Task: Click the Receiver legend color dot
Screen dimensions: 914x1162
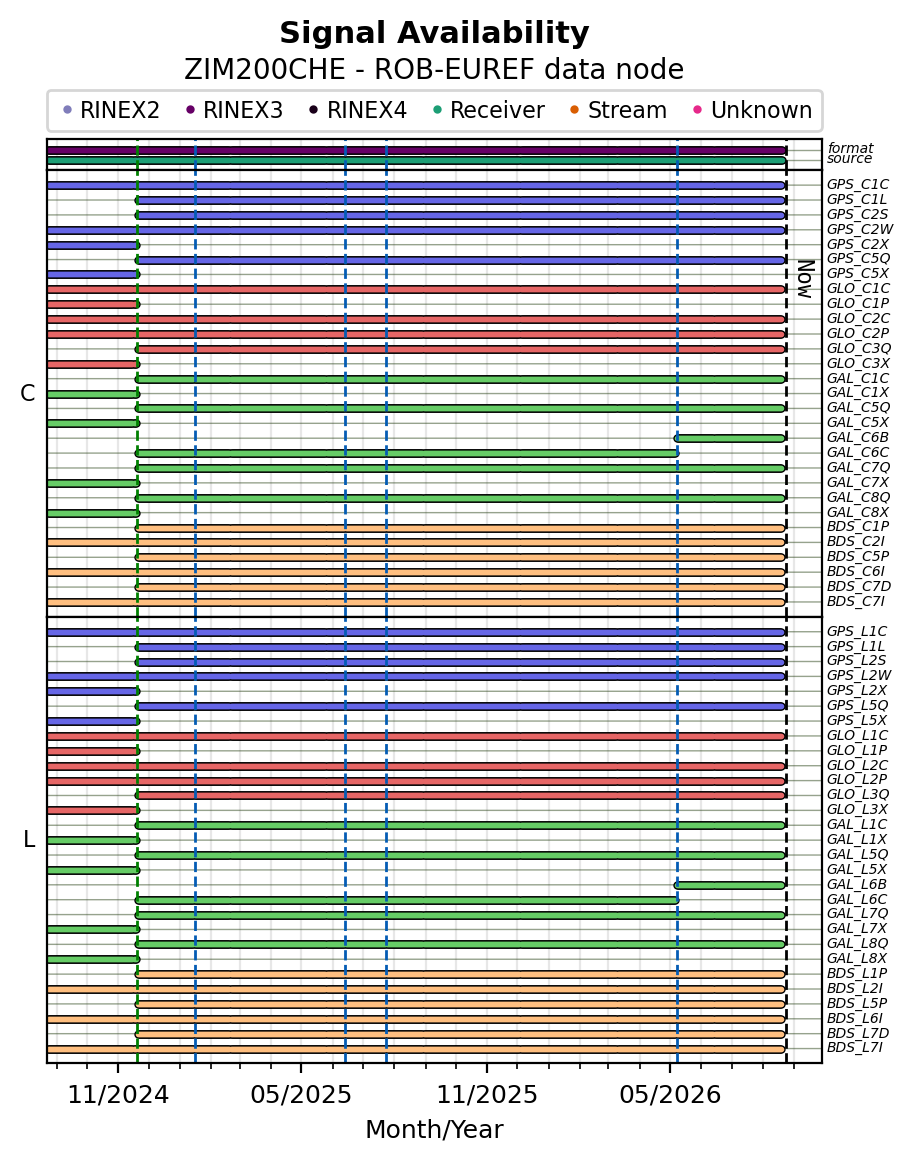Action: [x=437, y=110]
